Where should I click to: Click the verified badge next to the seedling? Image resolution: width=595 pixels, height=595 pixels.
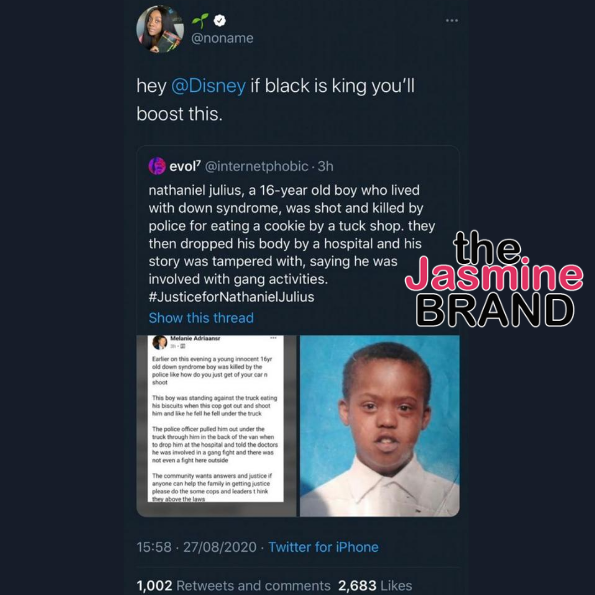tap(220, 20)
